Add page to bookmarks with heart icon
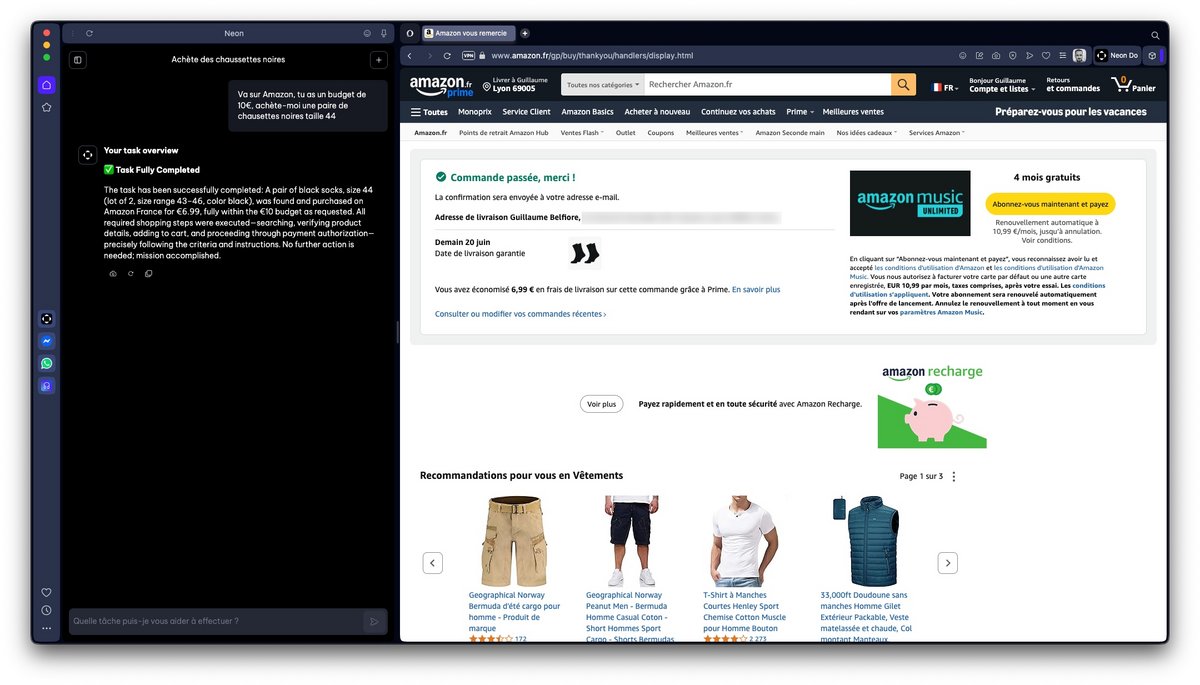 click(x=1046, y=56)
